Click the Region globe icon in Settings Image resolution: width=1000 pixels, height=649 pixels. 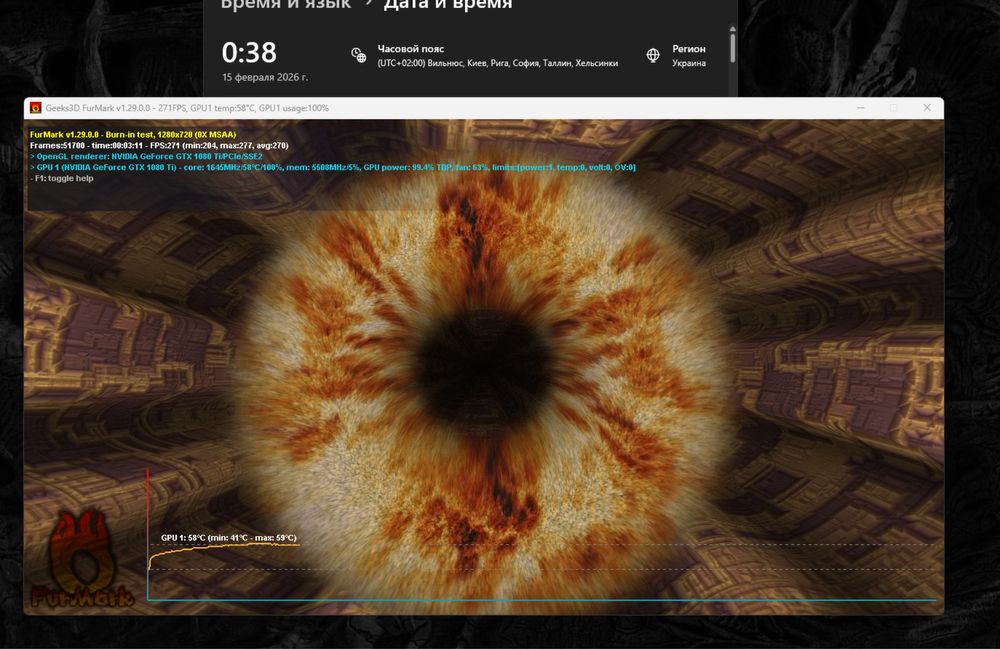coord(653,55)
